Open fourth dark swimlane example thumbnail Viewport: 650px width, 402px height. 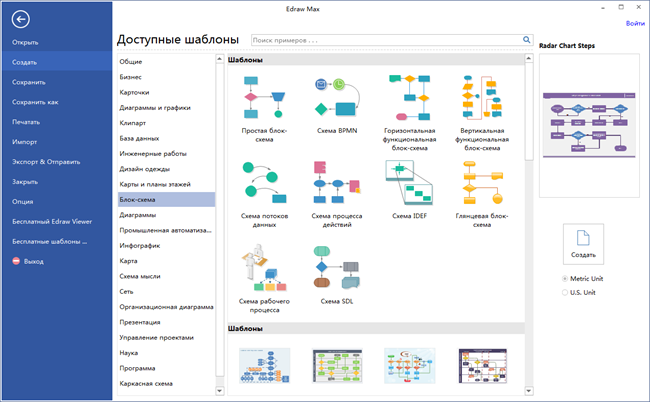pyautogui.click(x=483, y=366)
